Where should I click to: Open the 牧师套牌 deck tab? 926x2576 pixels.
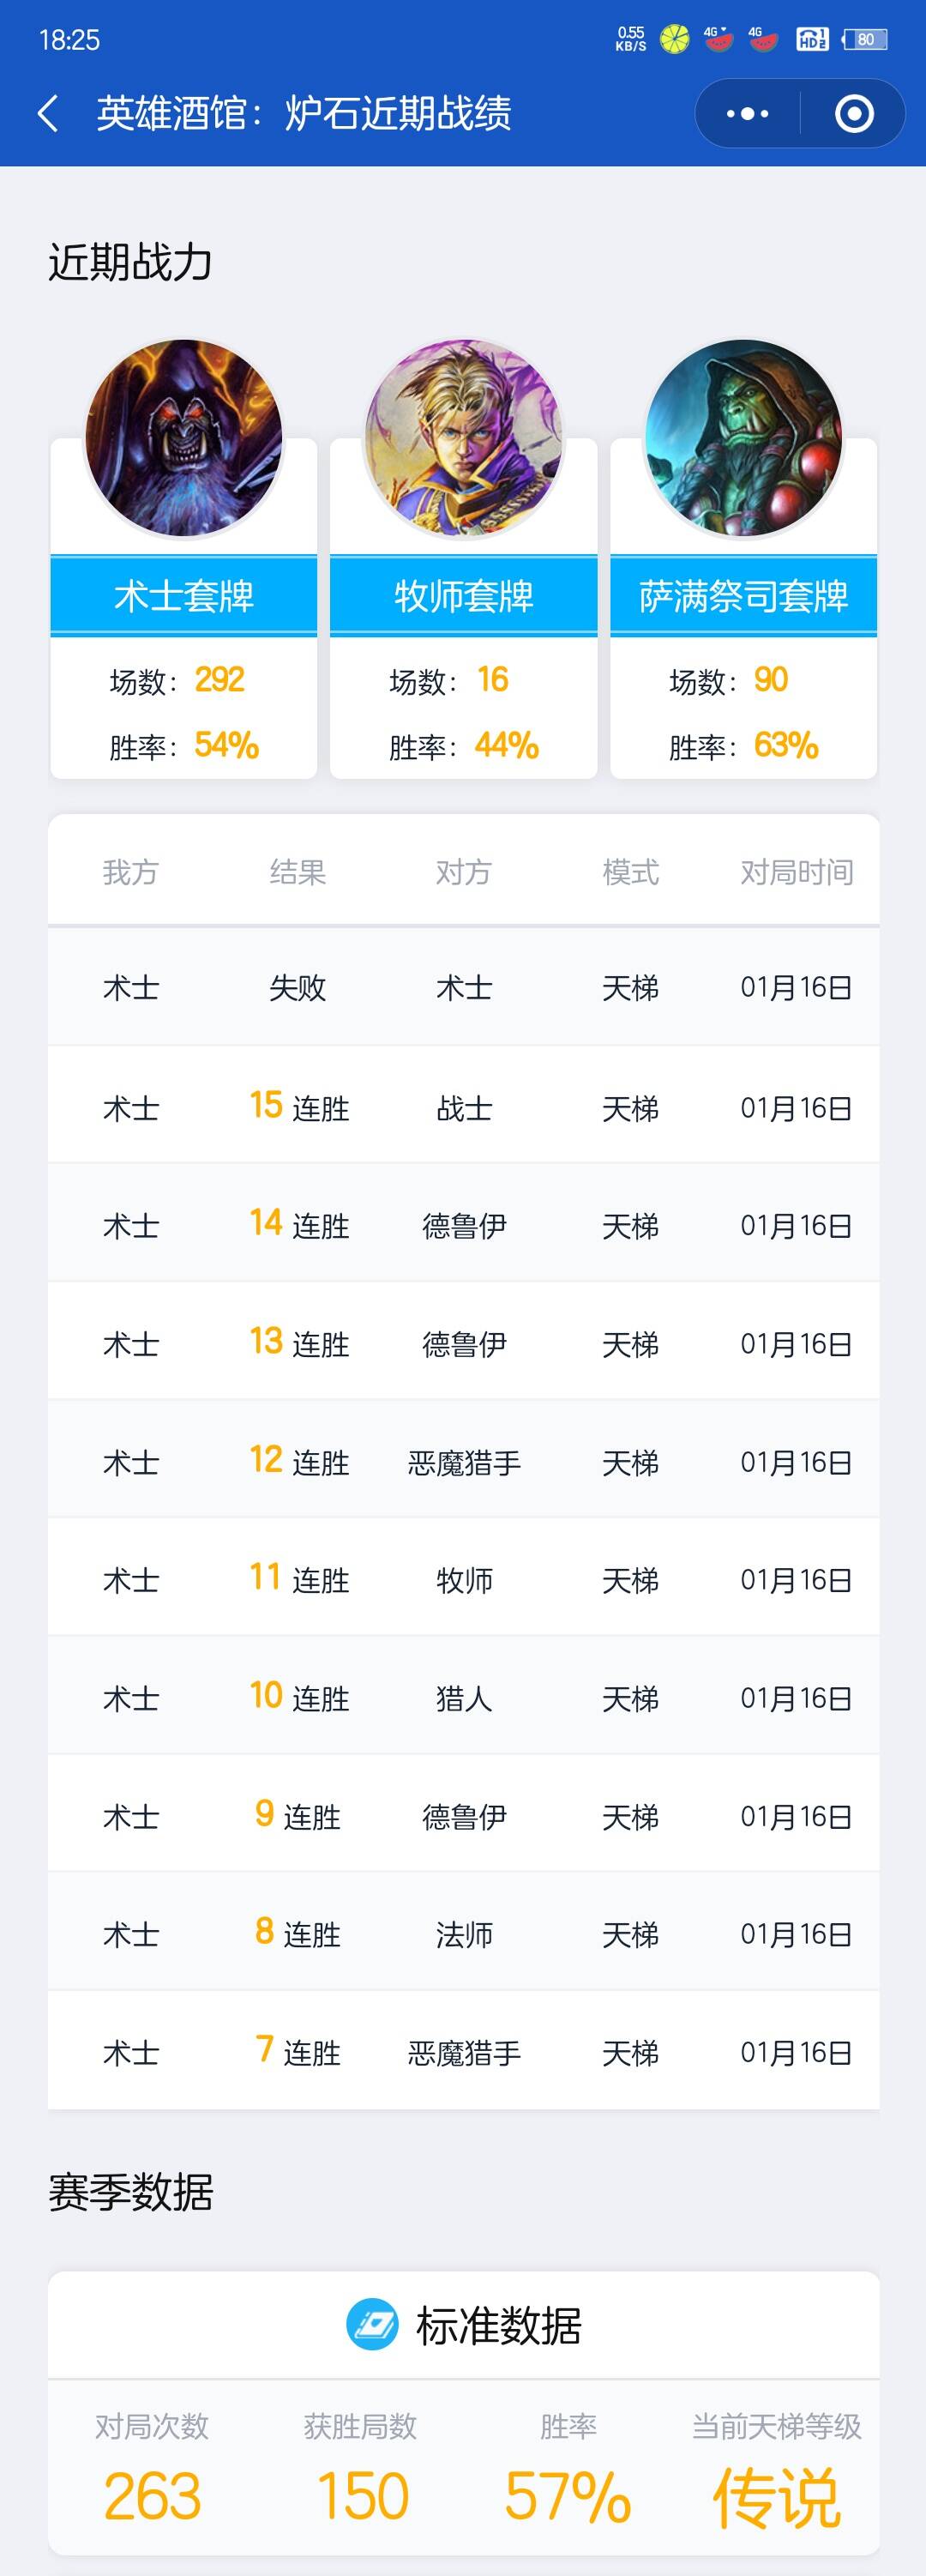tap(464, 596)
